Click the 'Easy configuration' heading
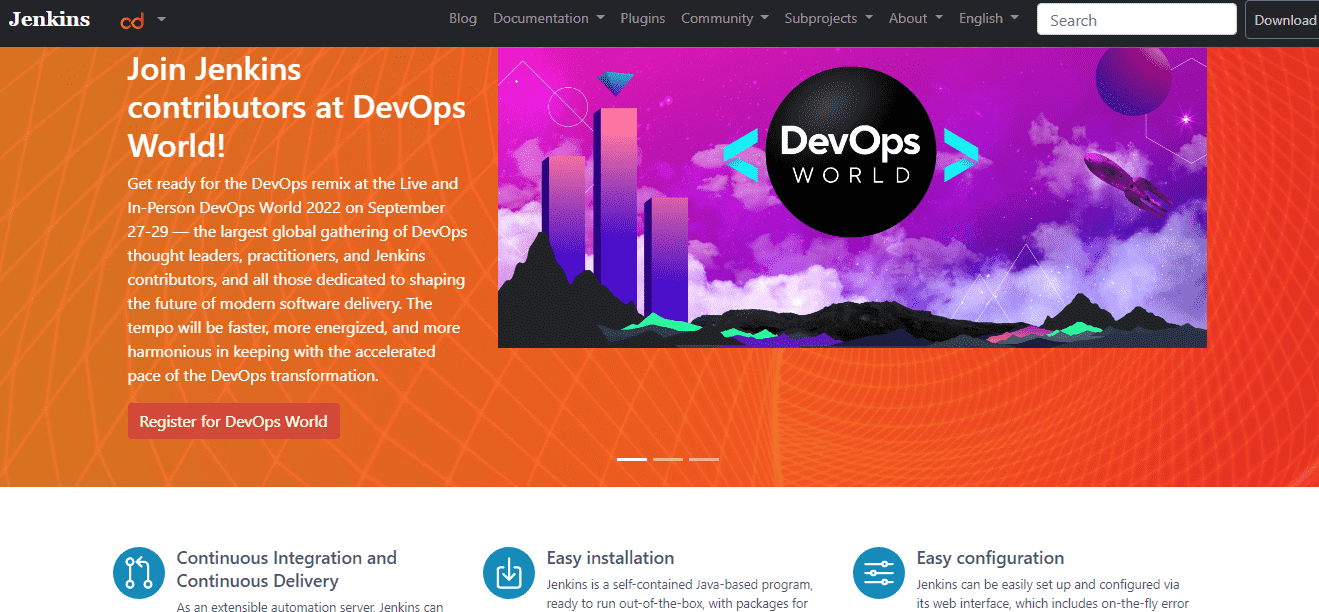Screen dimensions: 1319x612 990,558
